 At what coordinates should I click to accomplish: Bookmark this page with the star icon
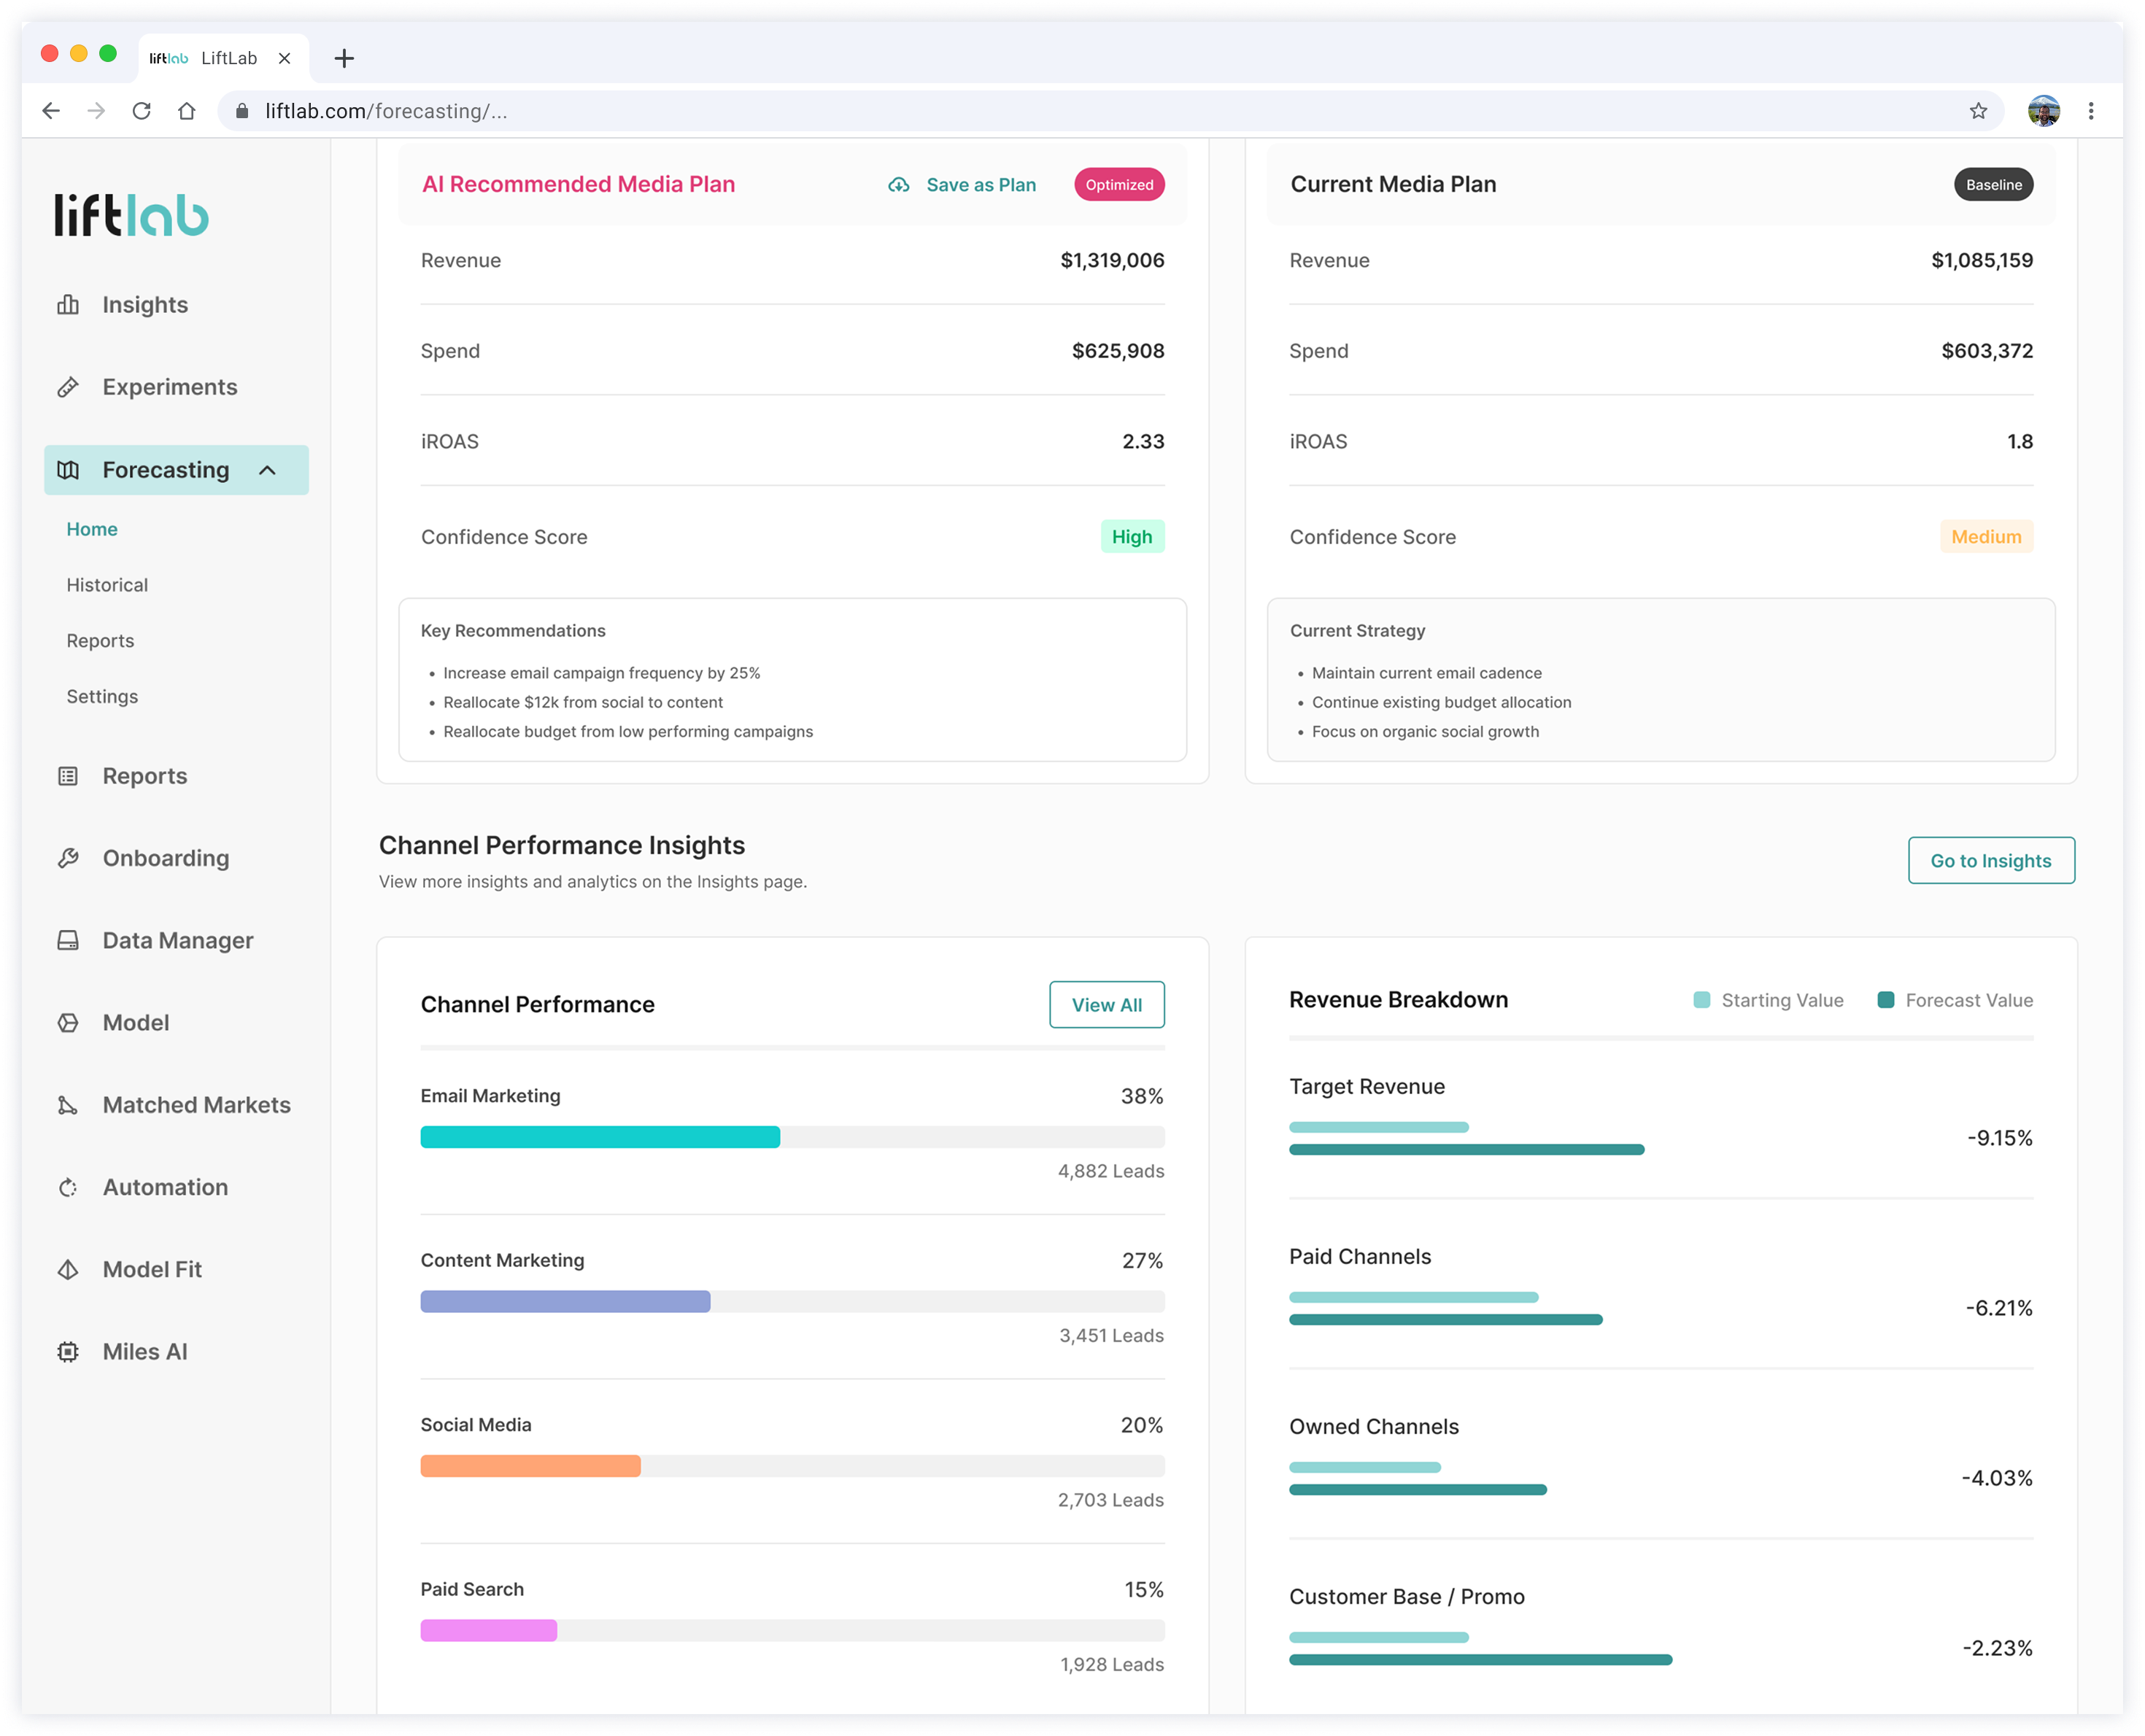tap(1977, 111)
